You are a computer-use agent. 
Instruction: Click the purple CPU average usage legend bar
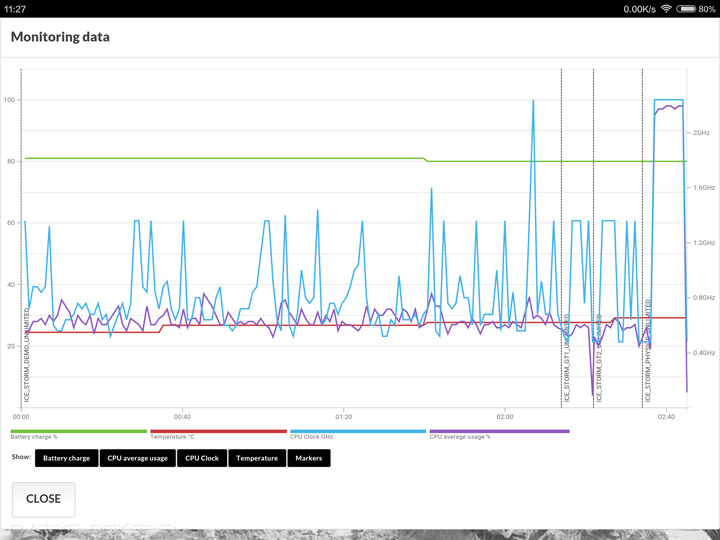(x=500, y=431)
